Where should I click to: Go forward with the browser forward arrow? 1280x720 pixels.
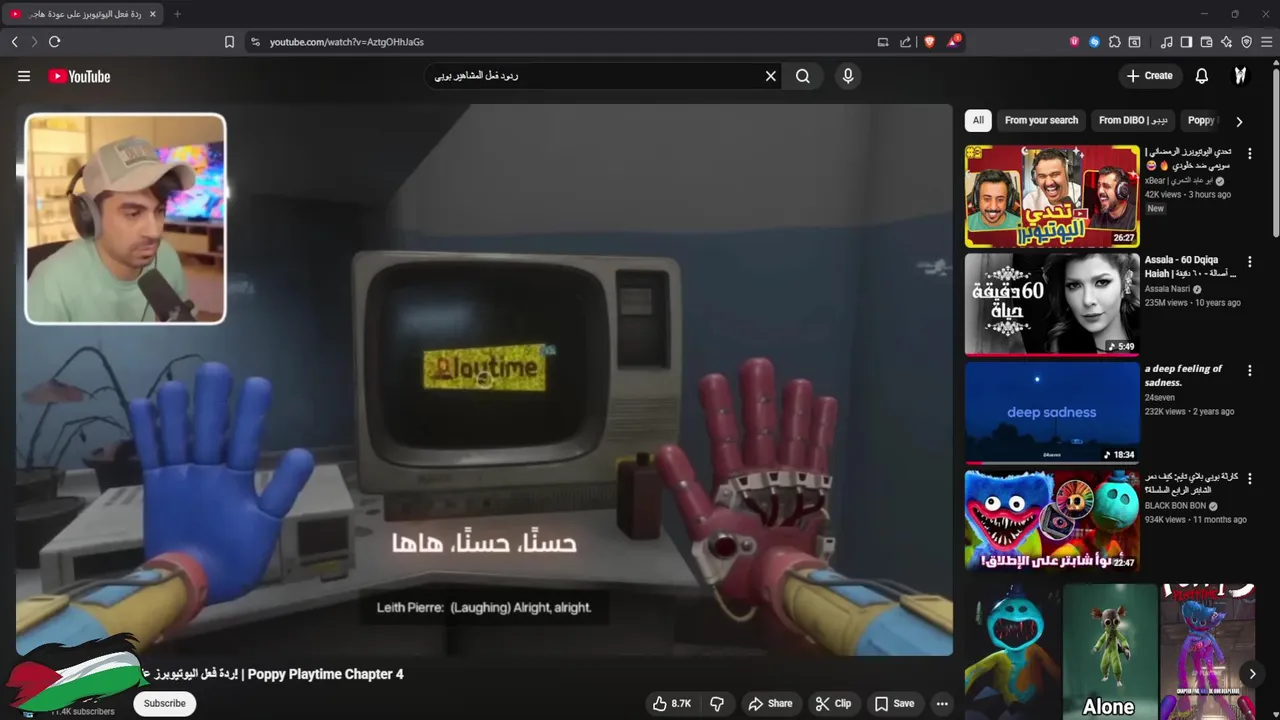[x=34, y=42]
